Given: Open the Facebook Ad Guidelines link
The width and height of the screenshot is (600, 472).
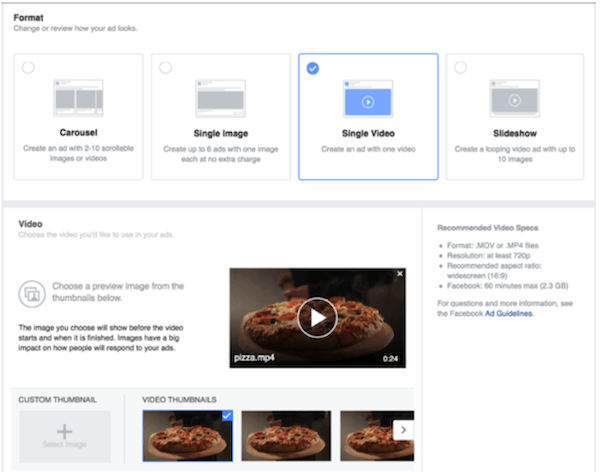Looking at the screenshot, I should 510,313.
